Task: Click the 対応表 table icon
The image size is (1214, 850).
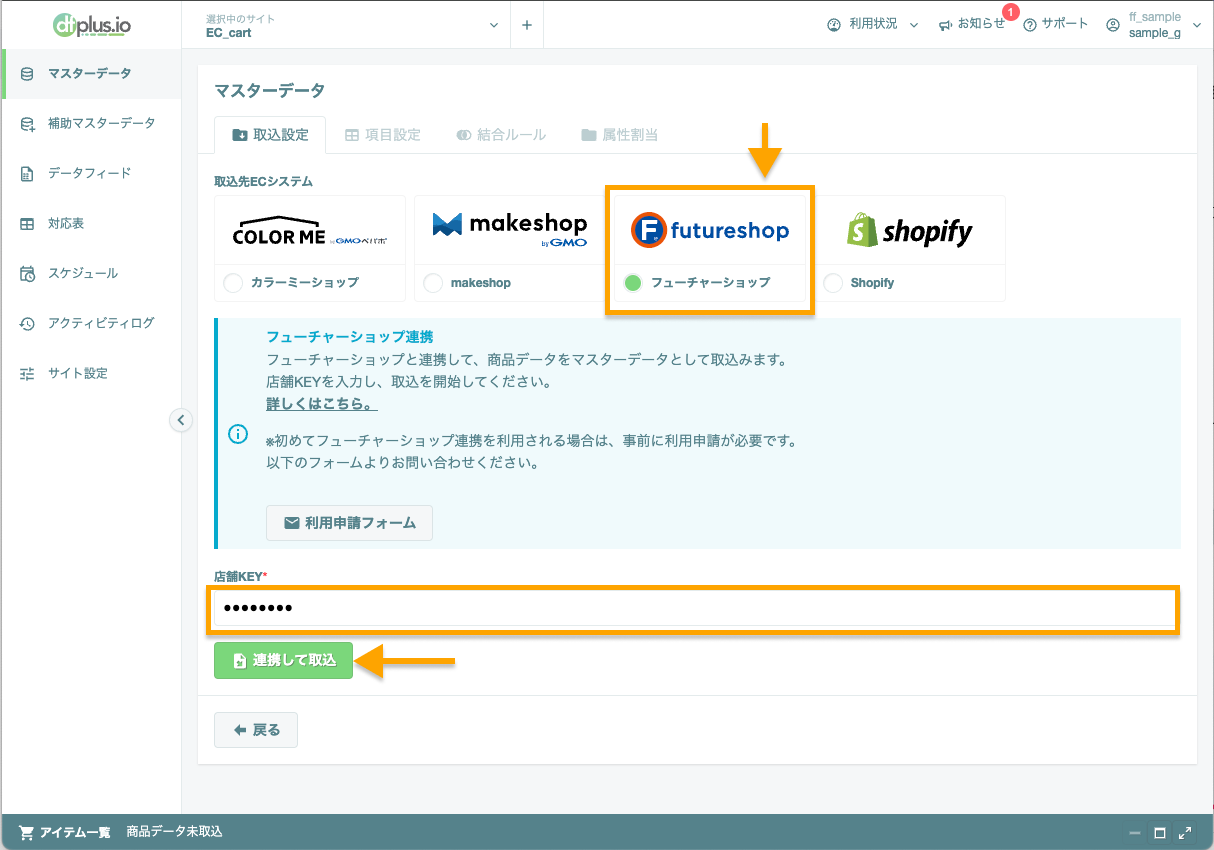Action: click(x=27, y=223)
